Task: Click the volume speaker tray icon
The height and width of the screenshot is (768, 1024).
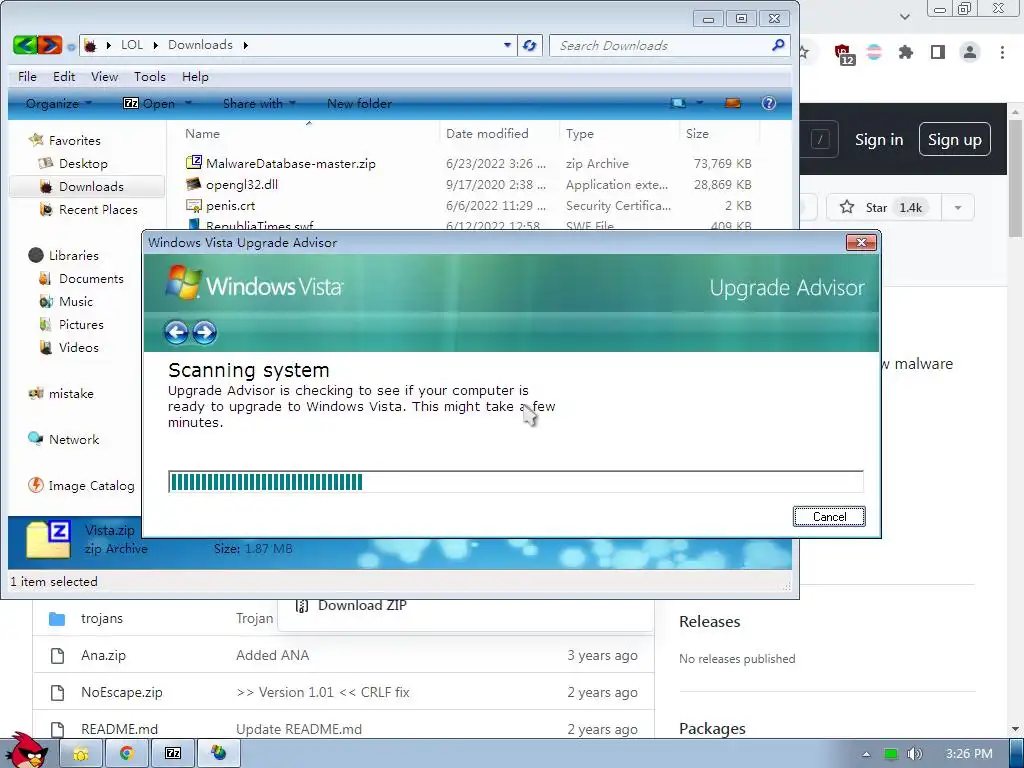Action: point(914,754)
